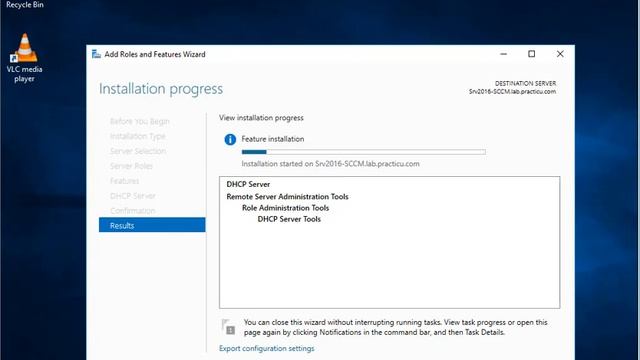Minimize the Add Roles and Features Wizard
The height and width of the screenshot is (360, 640).
[503, 54]
